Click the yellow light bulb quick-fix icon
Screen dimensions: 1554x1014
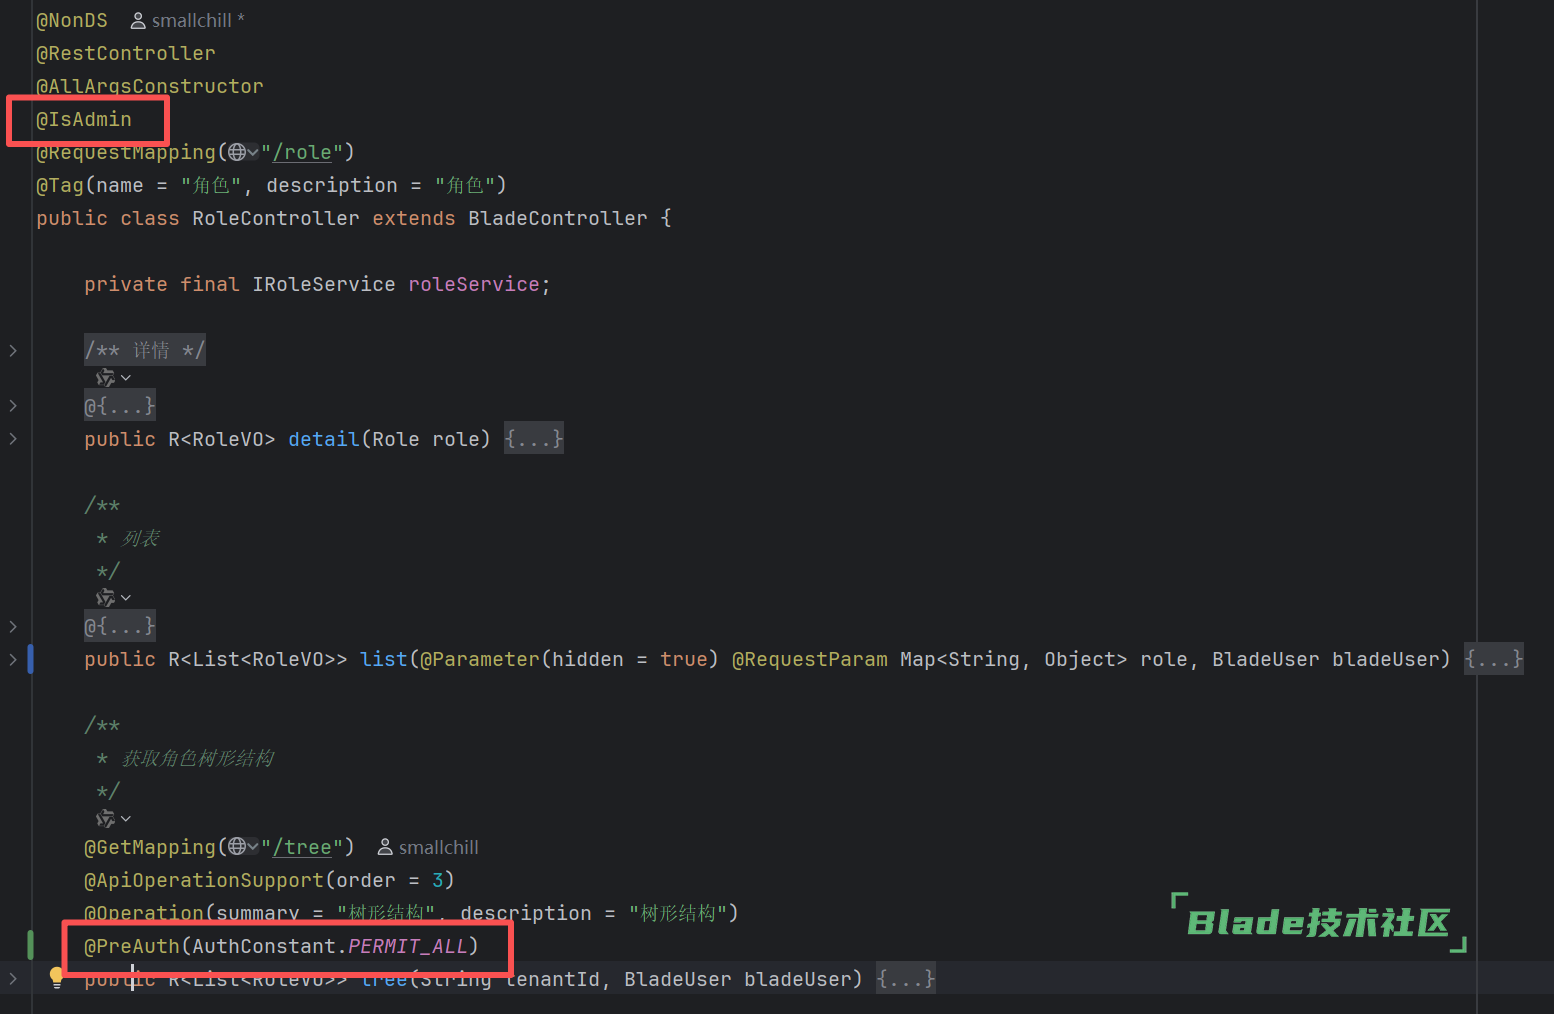pos(57,977)
